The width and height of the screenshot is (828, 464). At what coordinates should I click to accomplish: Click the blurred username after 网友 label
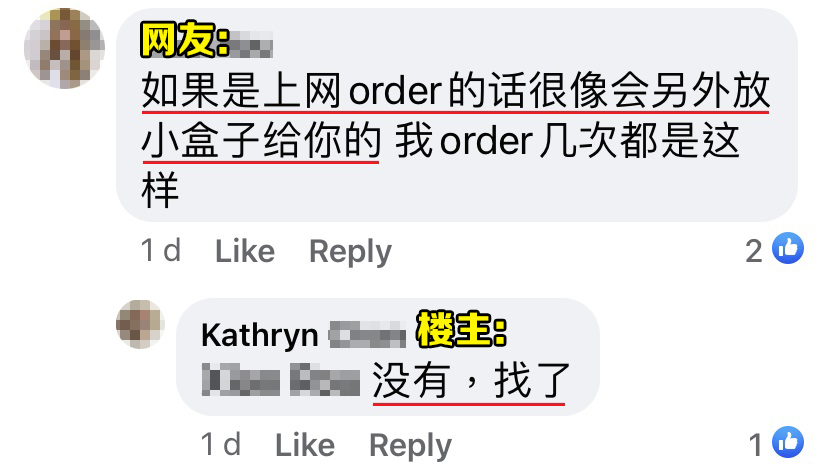coord(252,43)
